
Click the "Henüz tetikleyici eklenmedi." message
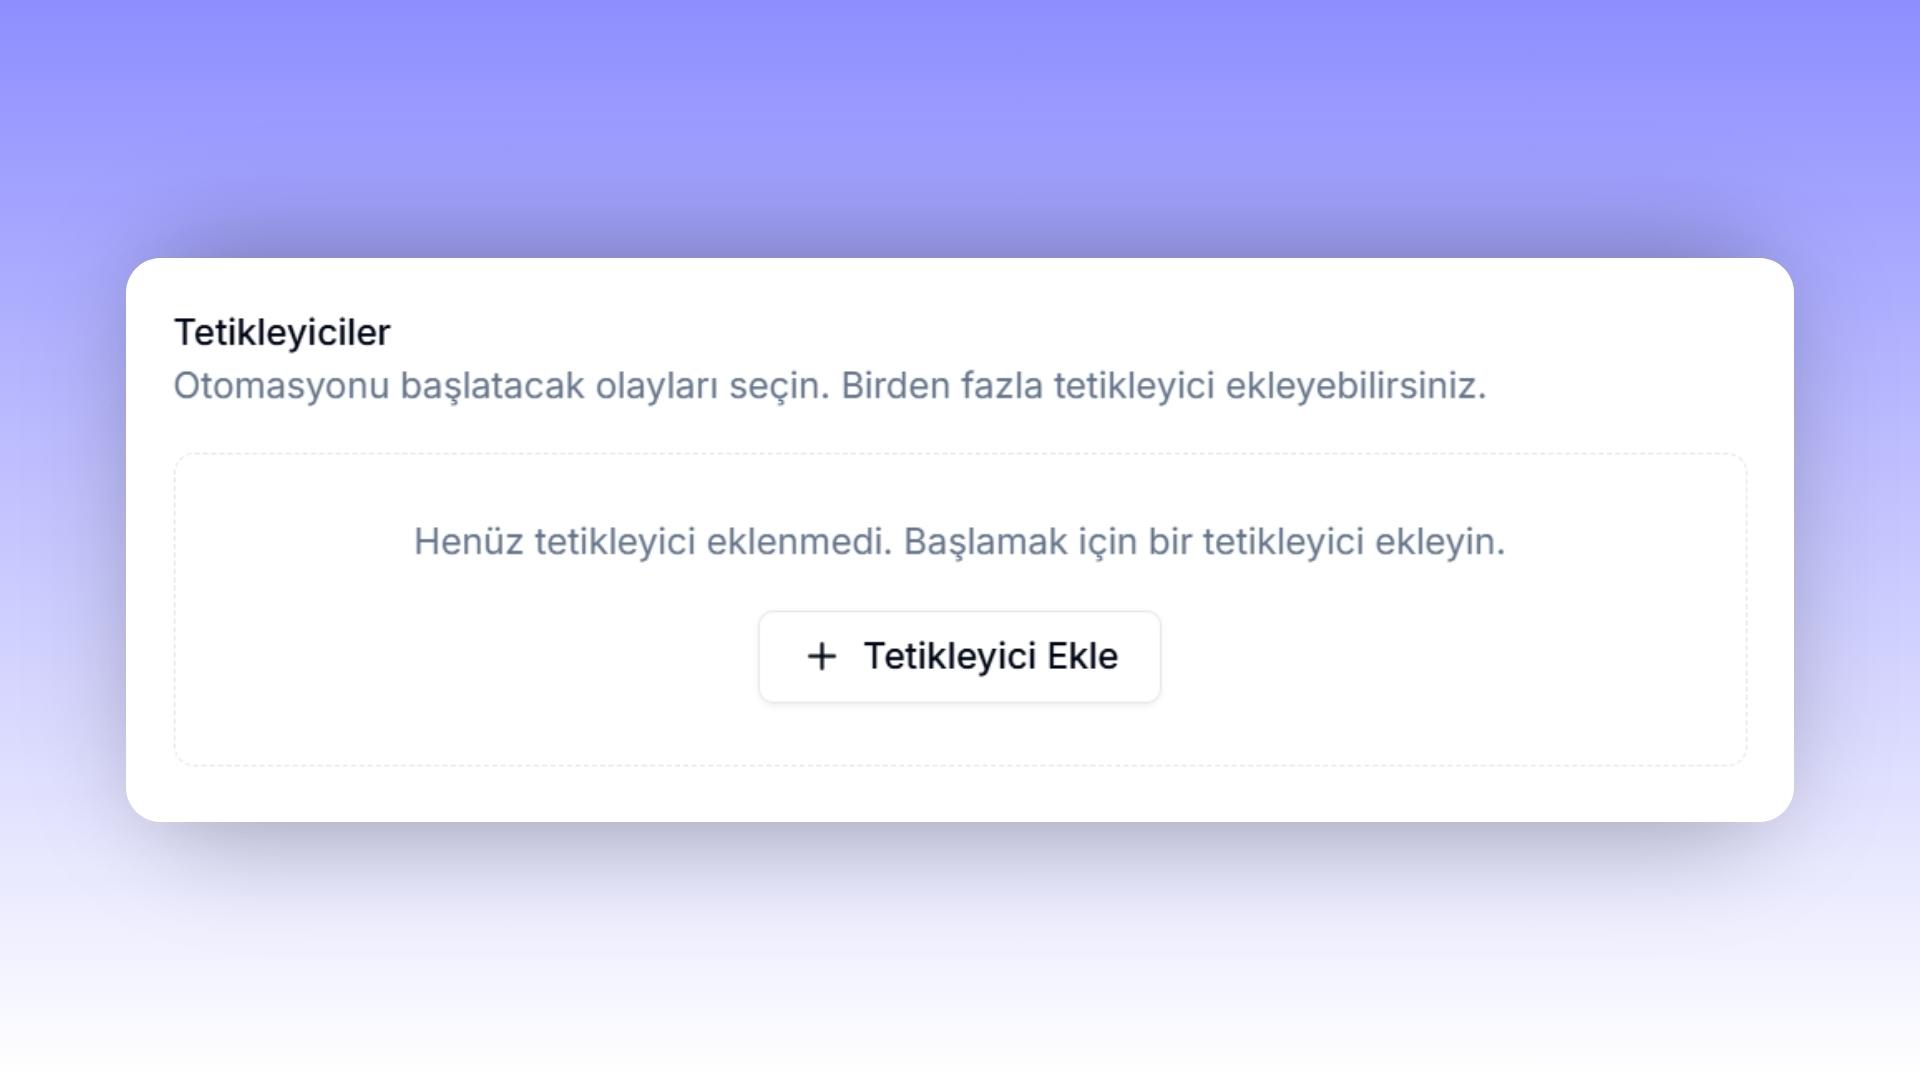(x=652, y=542)
